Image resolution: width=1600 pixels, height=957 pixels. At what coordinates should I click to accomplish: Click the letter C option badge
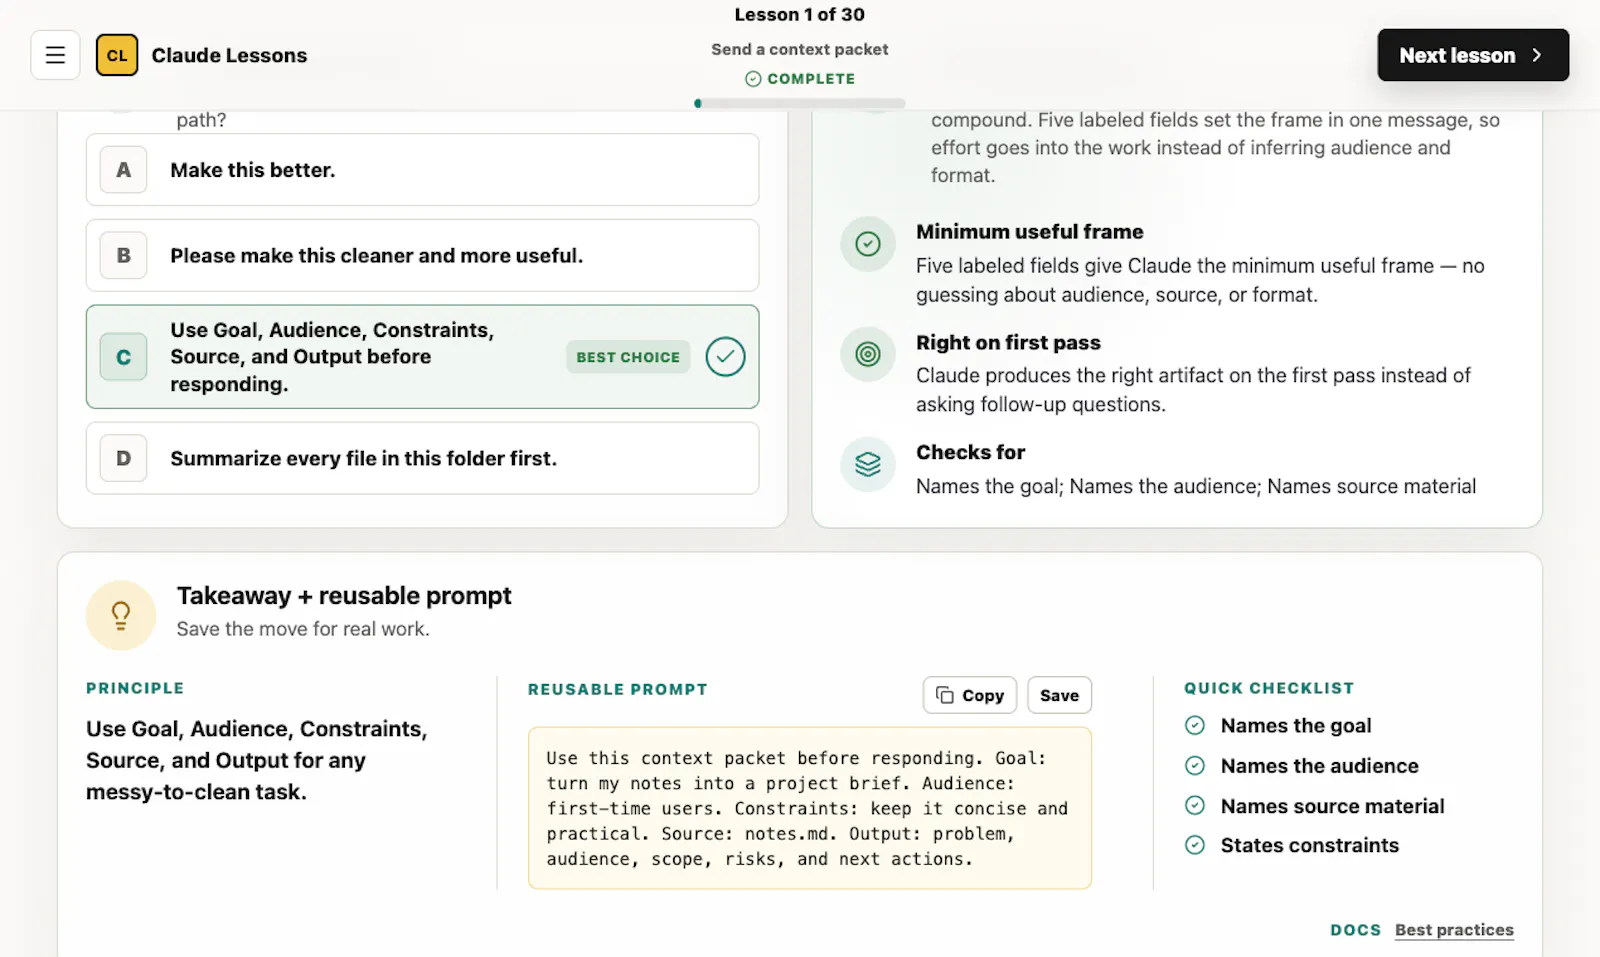pyautogui.click(x=124, y=357)
